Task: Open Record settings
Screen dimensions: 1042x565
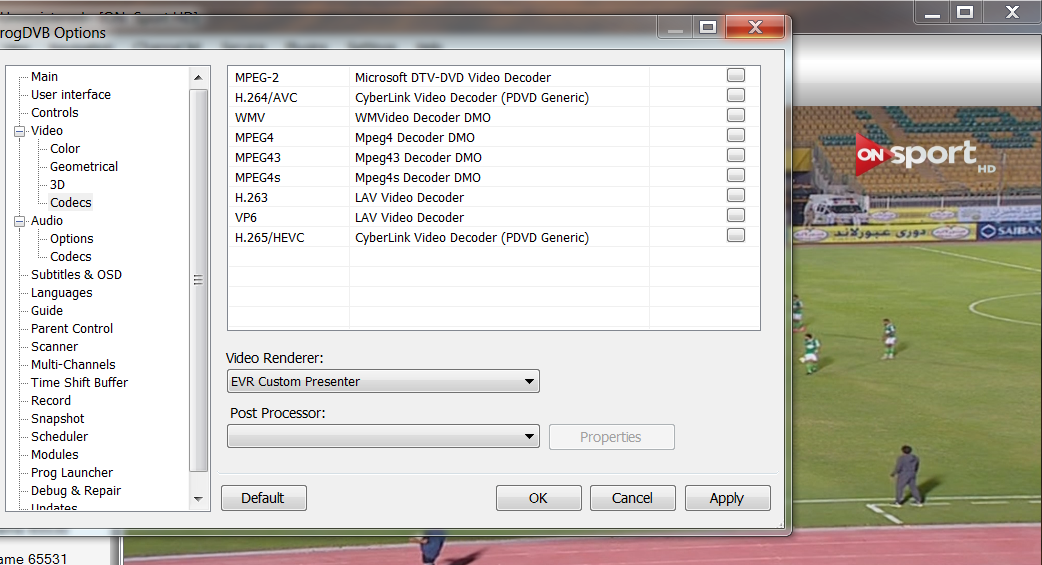Action: 51,399
